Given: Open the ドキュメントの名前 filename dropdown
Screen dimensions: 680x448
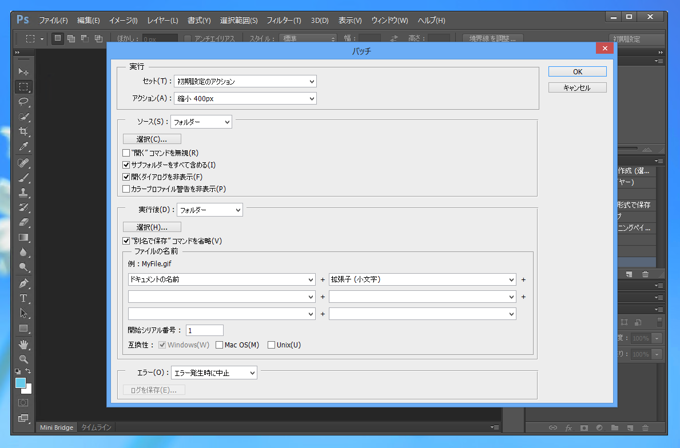Looking at the screenshot, I should (221, 280).
